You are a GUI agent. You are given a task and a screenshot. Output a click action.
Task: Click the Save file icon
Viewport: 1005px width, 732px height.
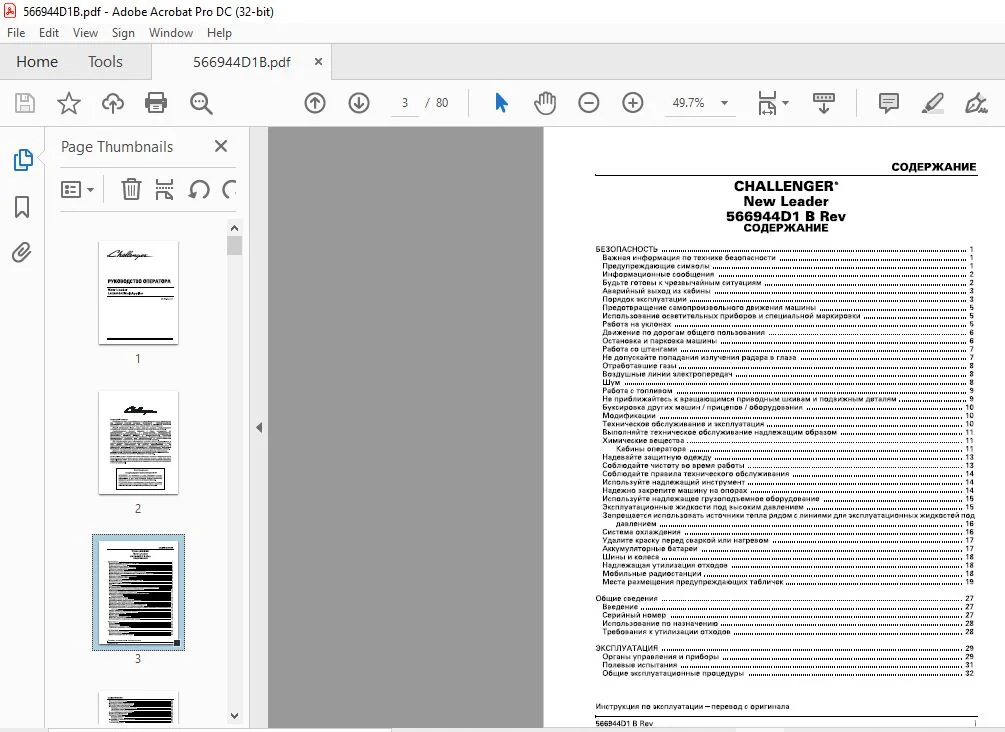tap(25, 103)
